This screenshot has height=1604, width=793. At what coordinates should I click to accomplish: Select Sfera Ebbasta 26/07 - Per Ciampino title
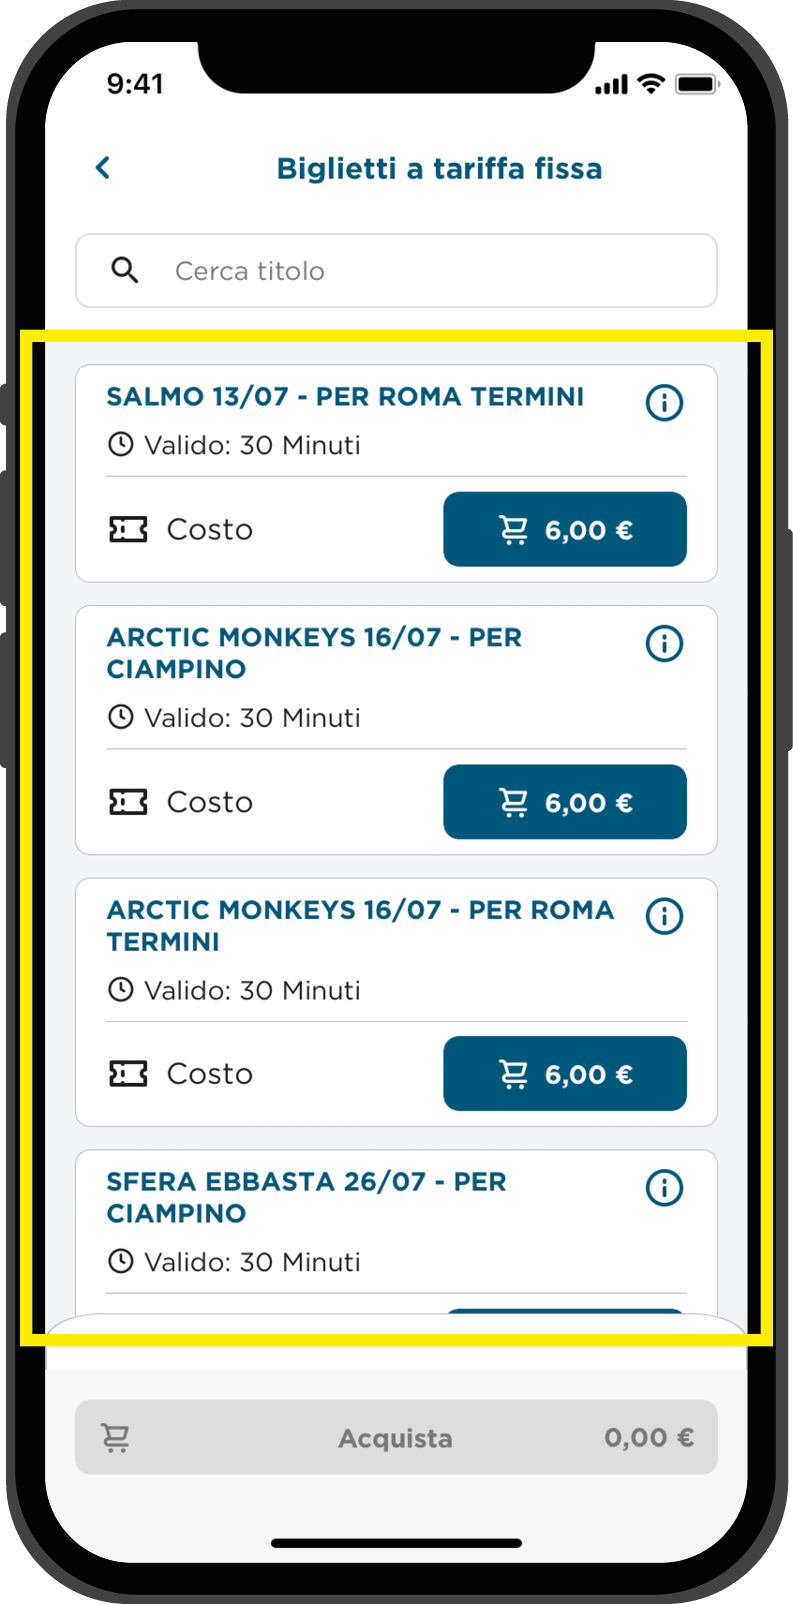306,1197
